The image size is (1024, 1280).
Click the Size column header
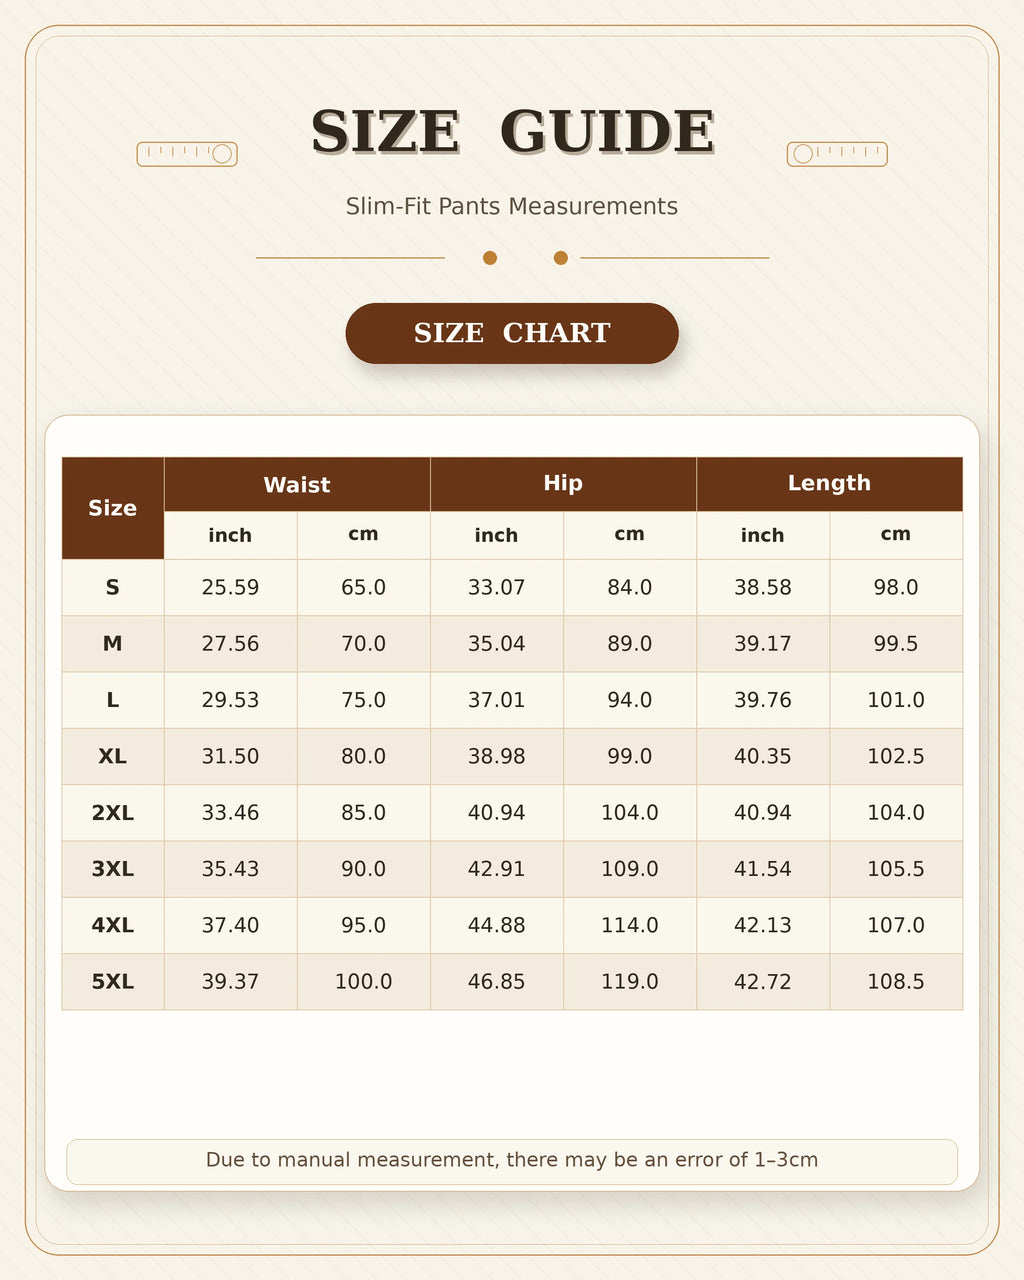pyautogui.click(x=113, y=508)
